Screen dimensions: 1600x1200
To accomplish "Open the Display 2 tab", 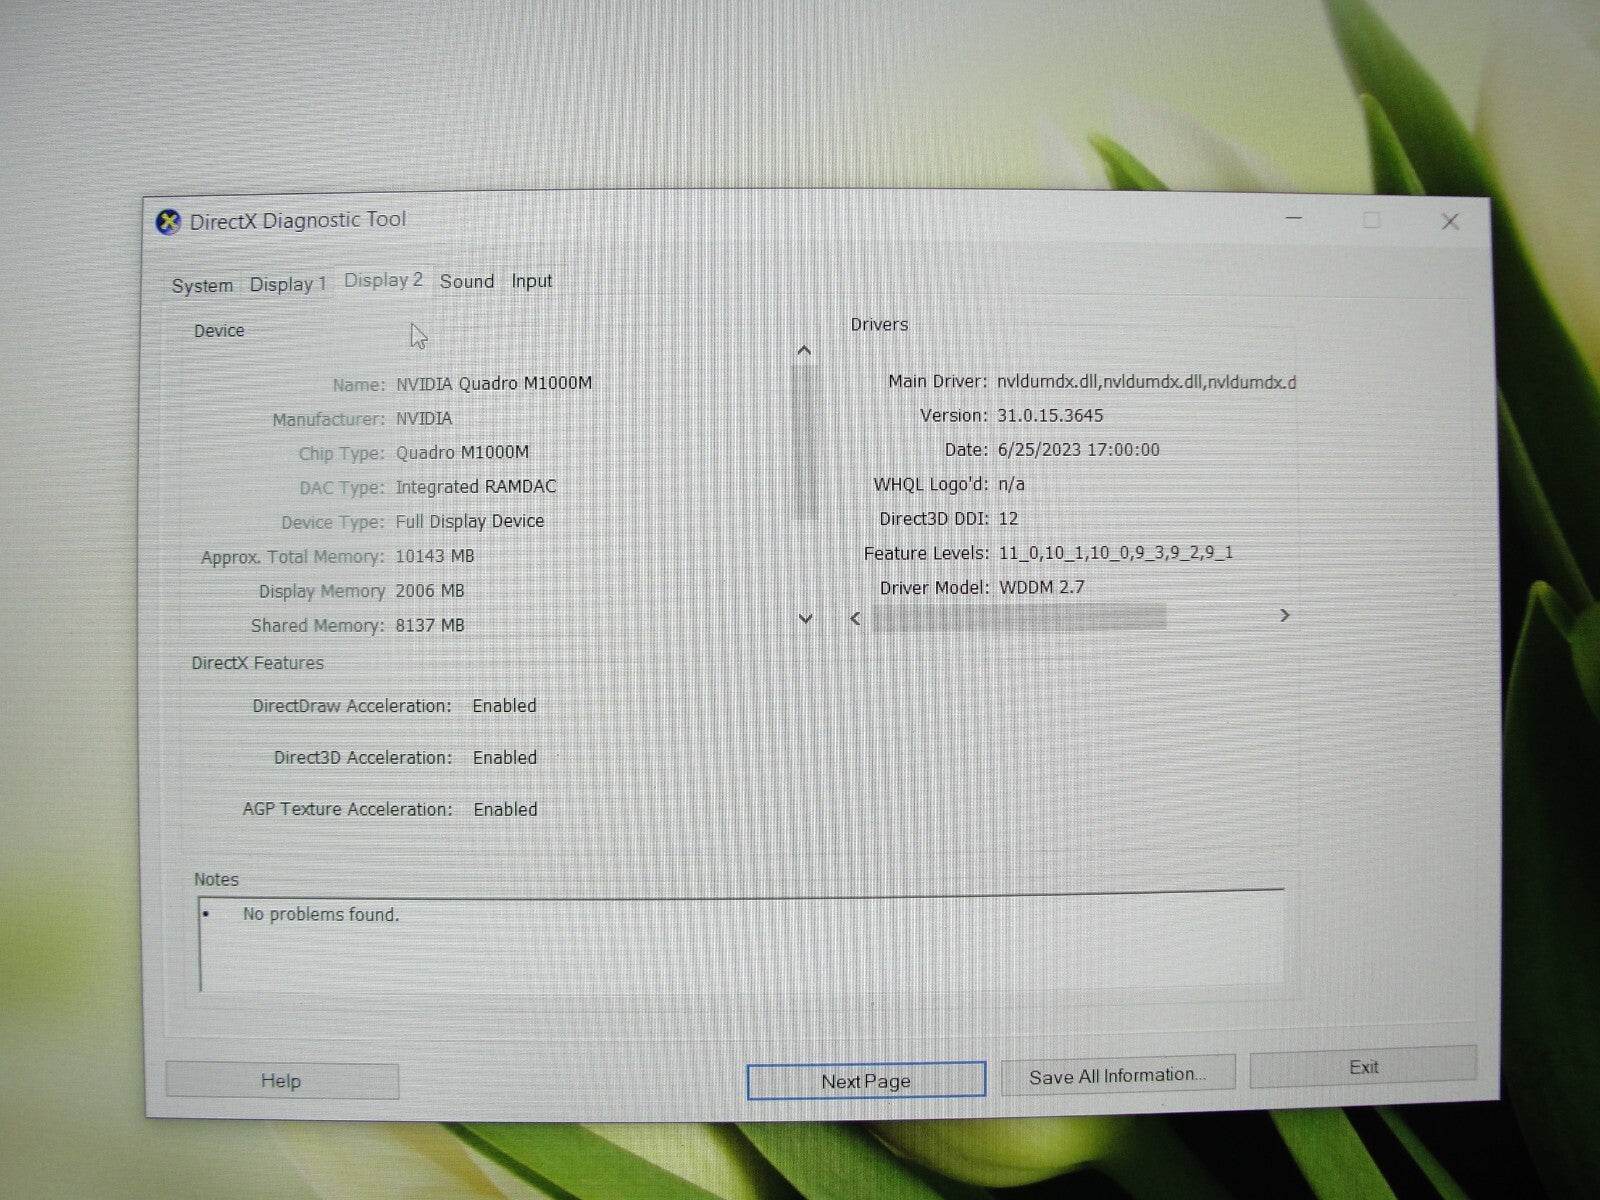I will point(383,280).
